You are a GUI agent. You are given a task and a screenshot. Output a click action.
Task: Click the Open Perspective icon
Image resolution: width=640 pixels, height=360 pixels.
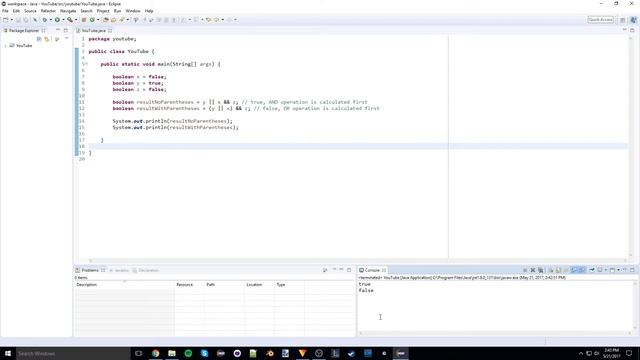pos(623,20)
